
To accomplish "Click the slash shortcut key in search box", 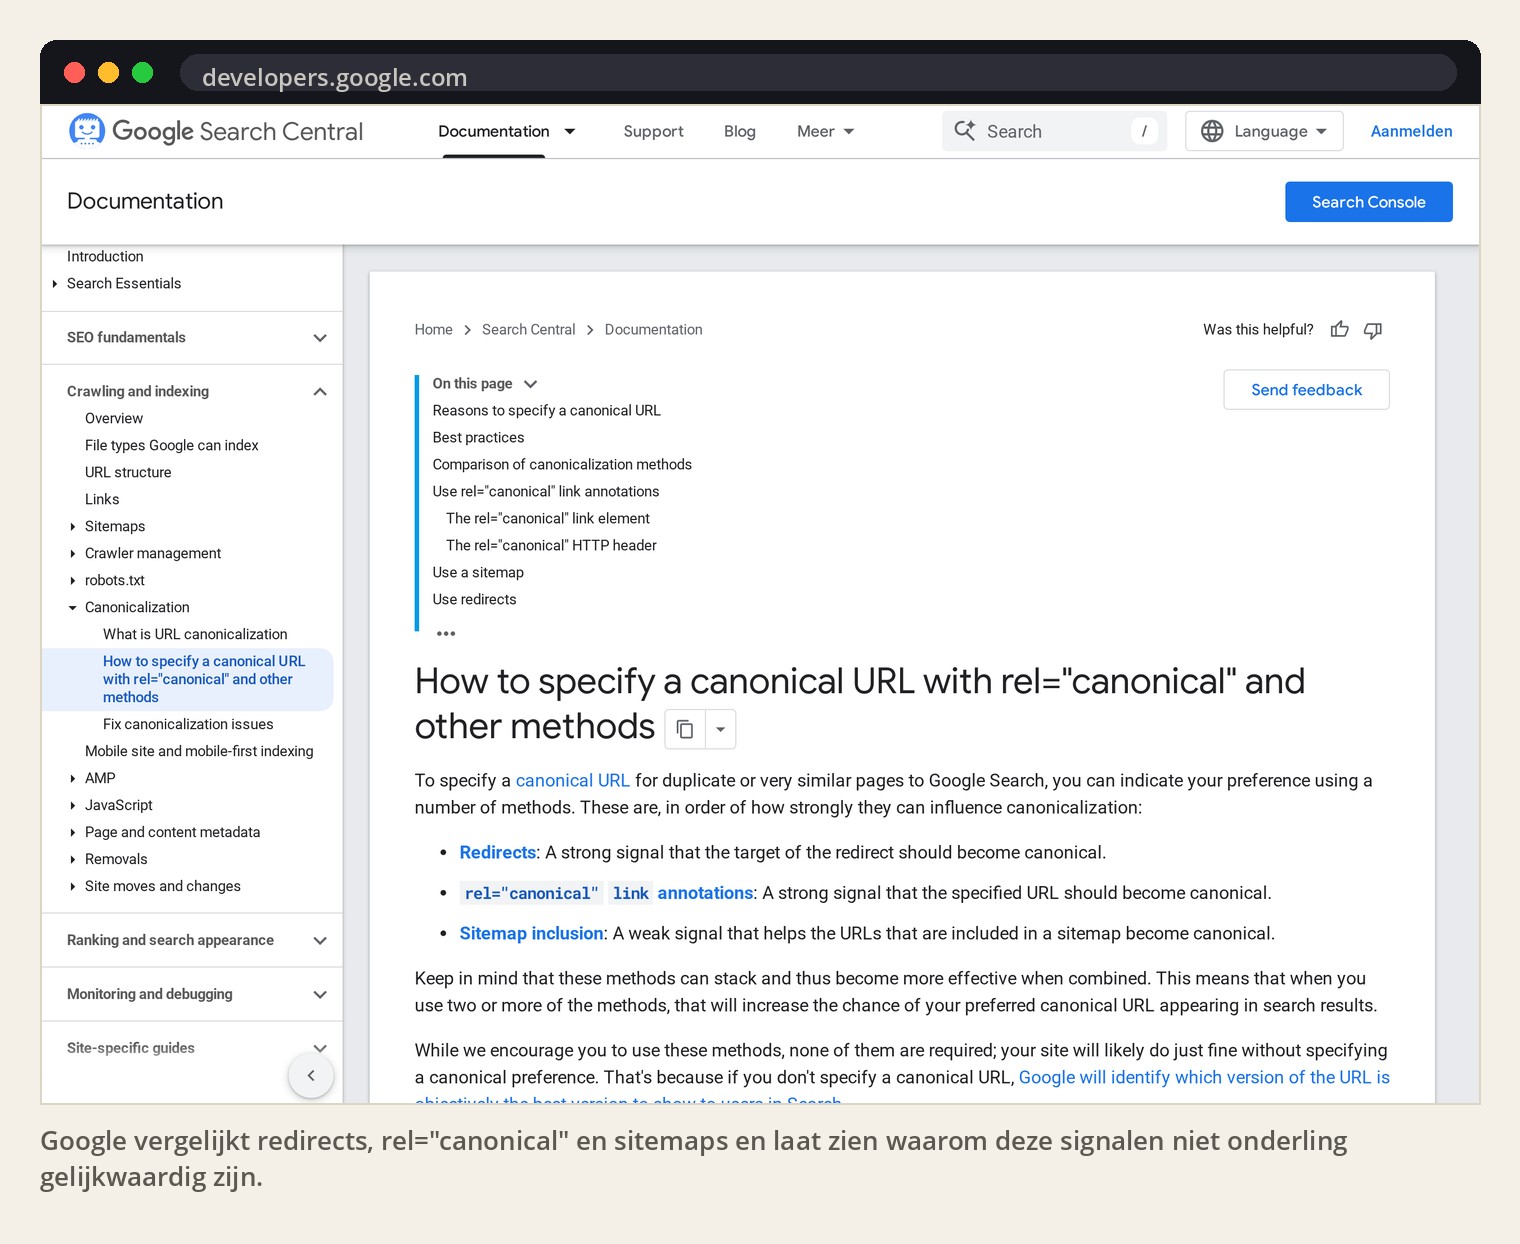I will (1144, 131).
